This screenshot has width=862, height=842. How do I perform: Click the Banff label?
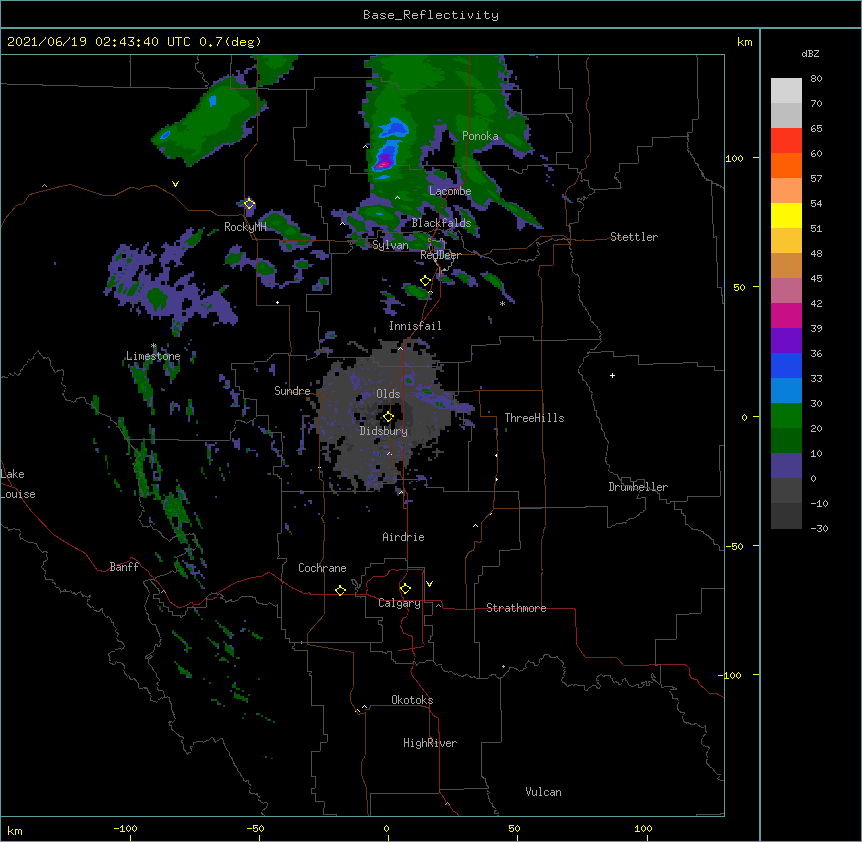point(124,567)
